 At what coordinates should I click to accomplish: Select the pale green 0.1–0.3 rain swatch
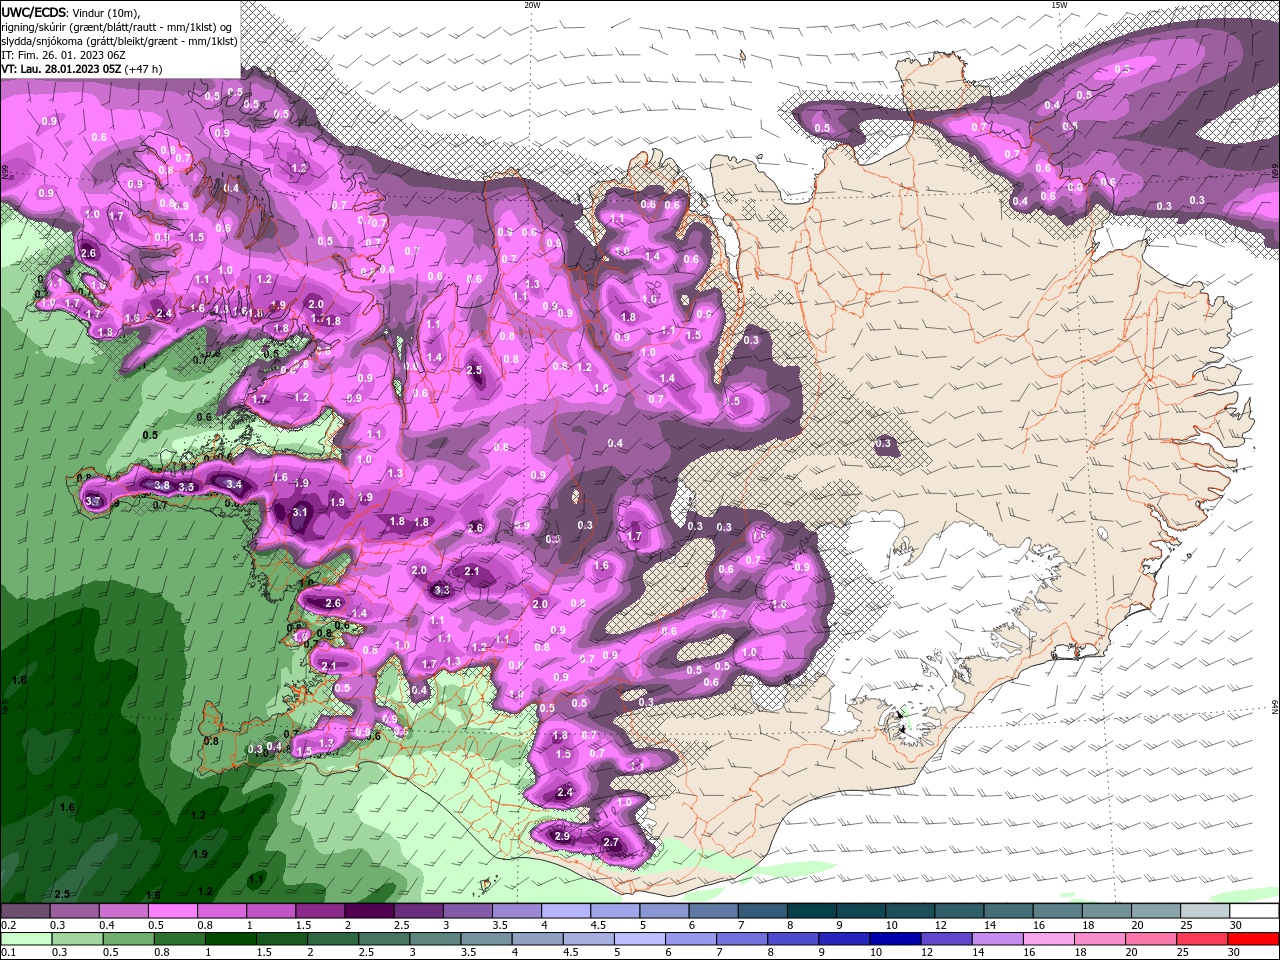[25, 939]
